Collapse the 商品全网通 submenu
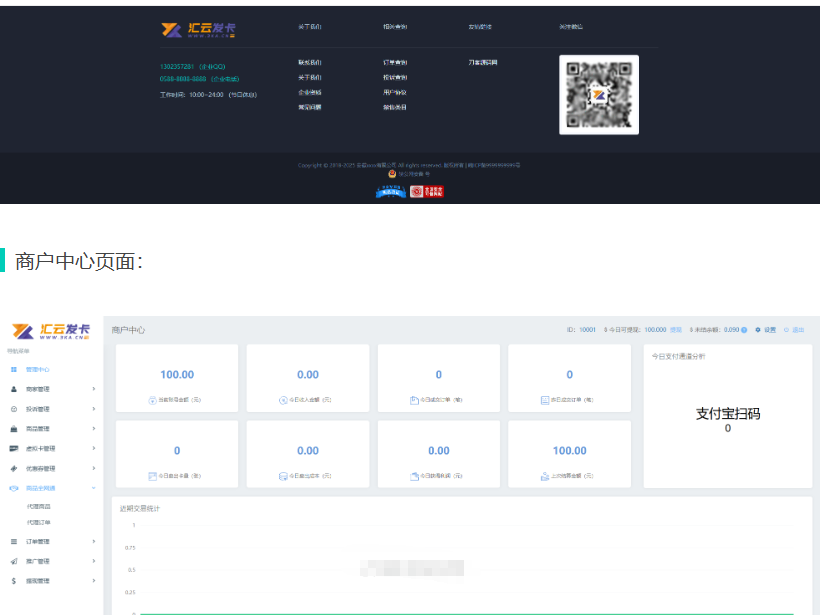820x615 pixels. click(92, 488)
